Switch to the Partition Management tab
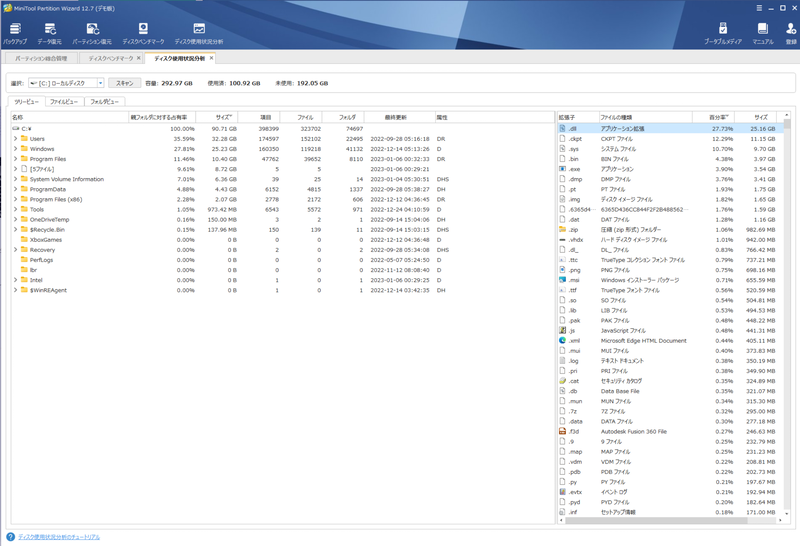Viewport: 800px width, 546px height. tap(41, 58)
